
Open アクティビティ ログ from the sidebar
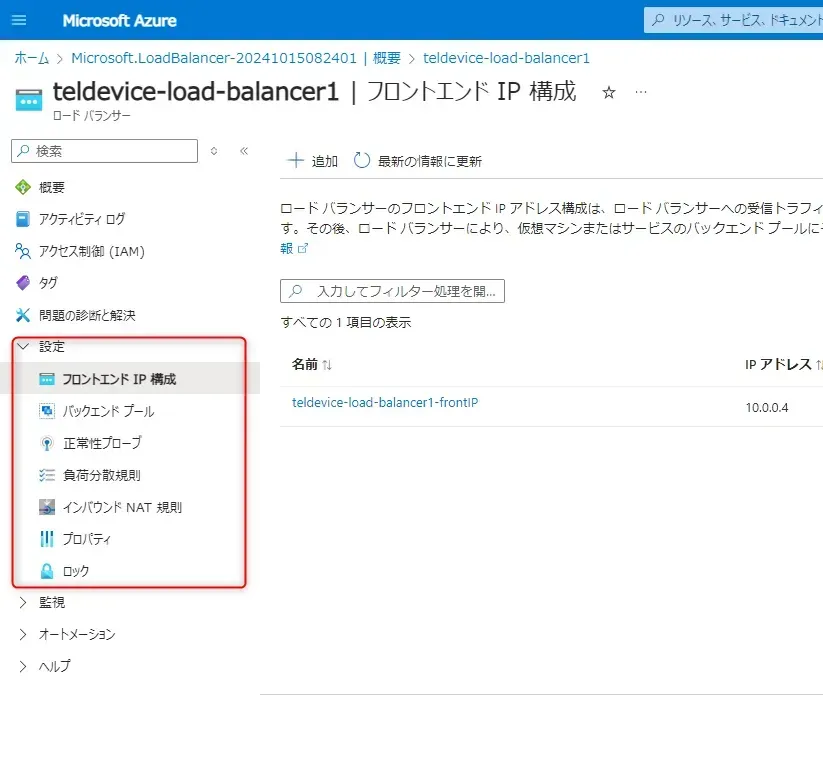click(x=82, y=219)
